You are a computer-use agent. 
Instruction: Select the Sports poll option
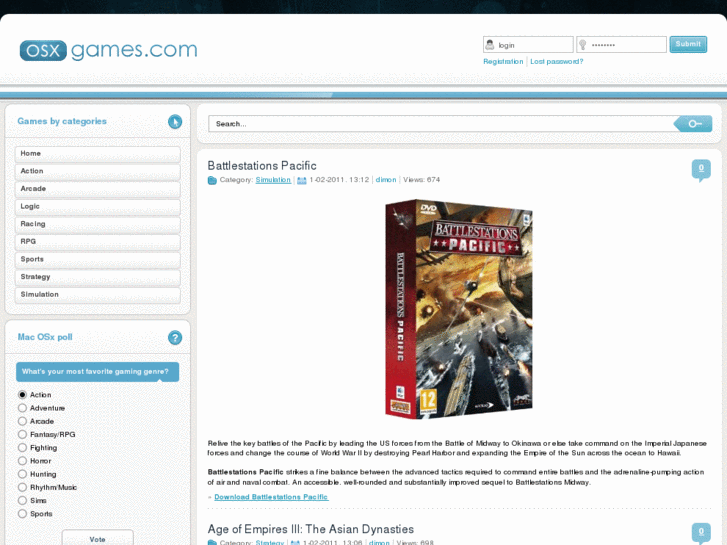[x=22, y=514]
